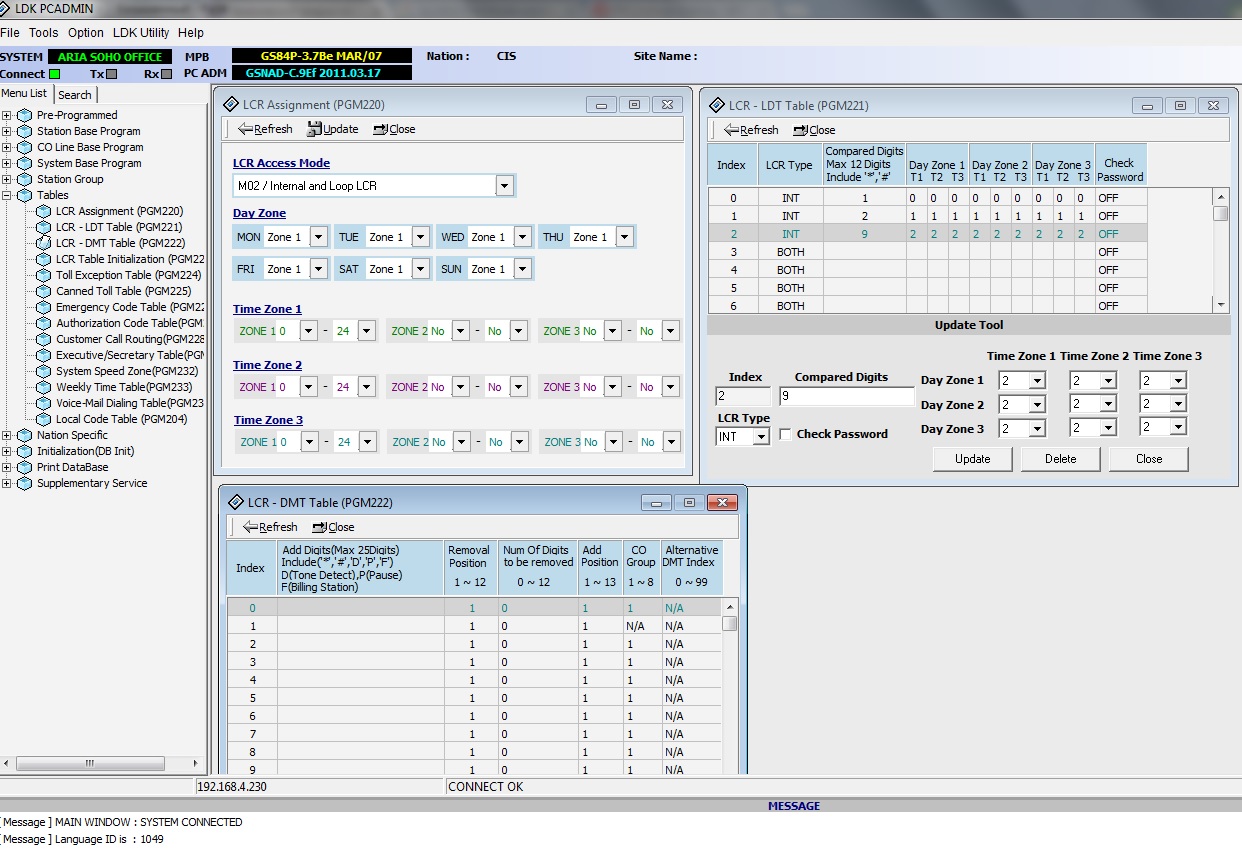The height and width of the screenshot is (858, 1242).
Task: Enable the Check Password checkbox
Action: pos(786,434)
